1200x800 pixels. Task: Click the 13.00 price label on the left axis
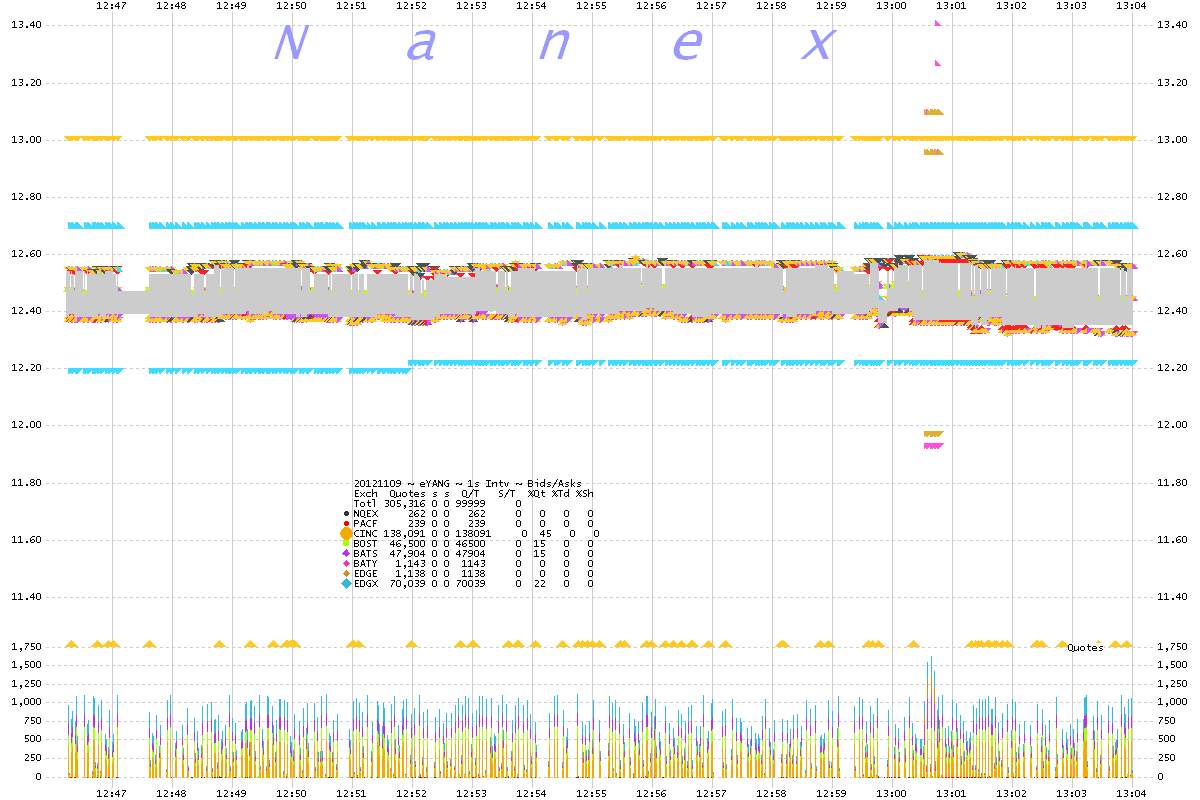[24, 140]
